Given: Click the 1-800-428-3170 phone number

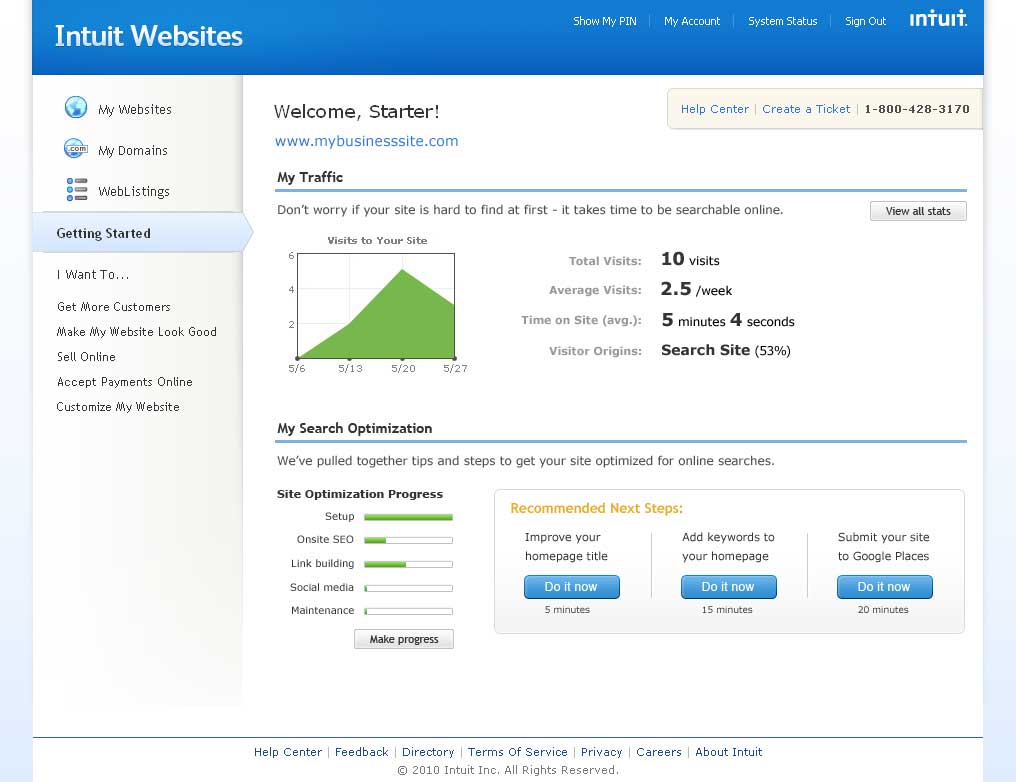Looking at the screenshot, I should (917, 109).
